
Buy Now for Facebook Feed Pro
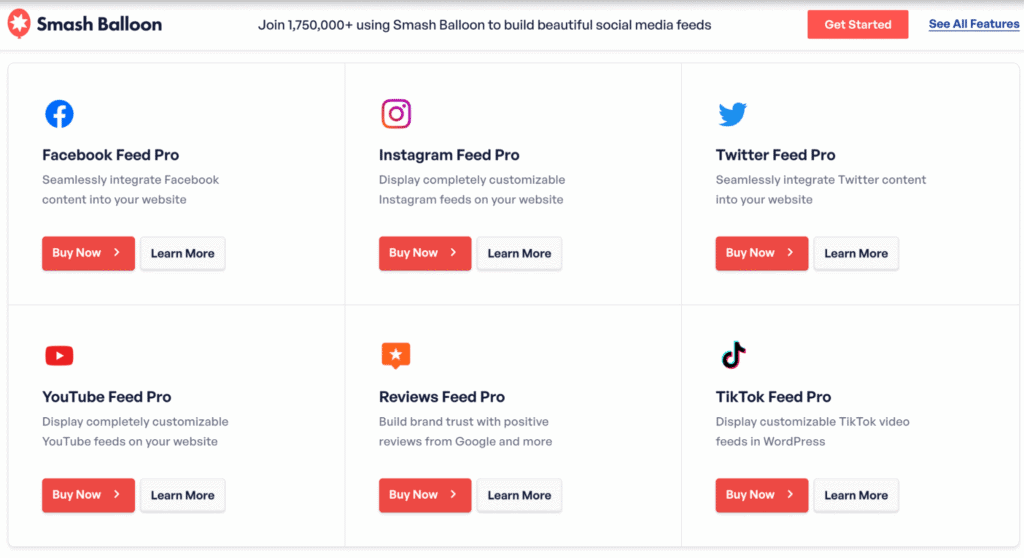click(88, 253)
